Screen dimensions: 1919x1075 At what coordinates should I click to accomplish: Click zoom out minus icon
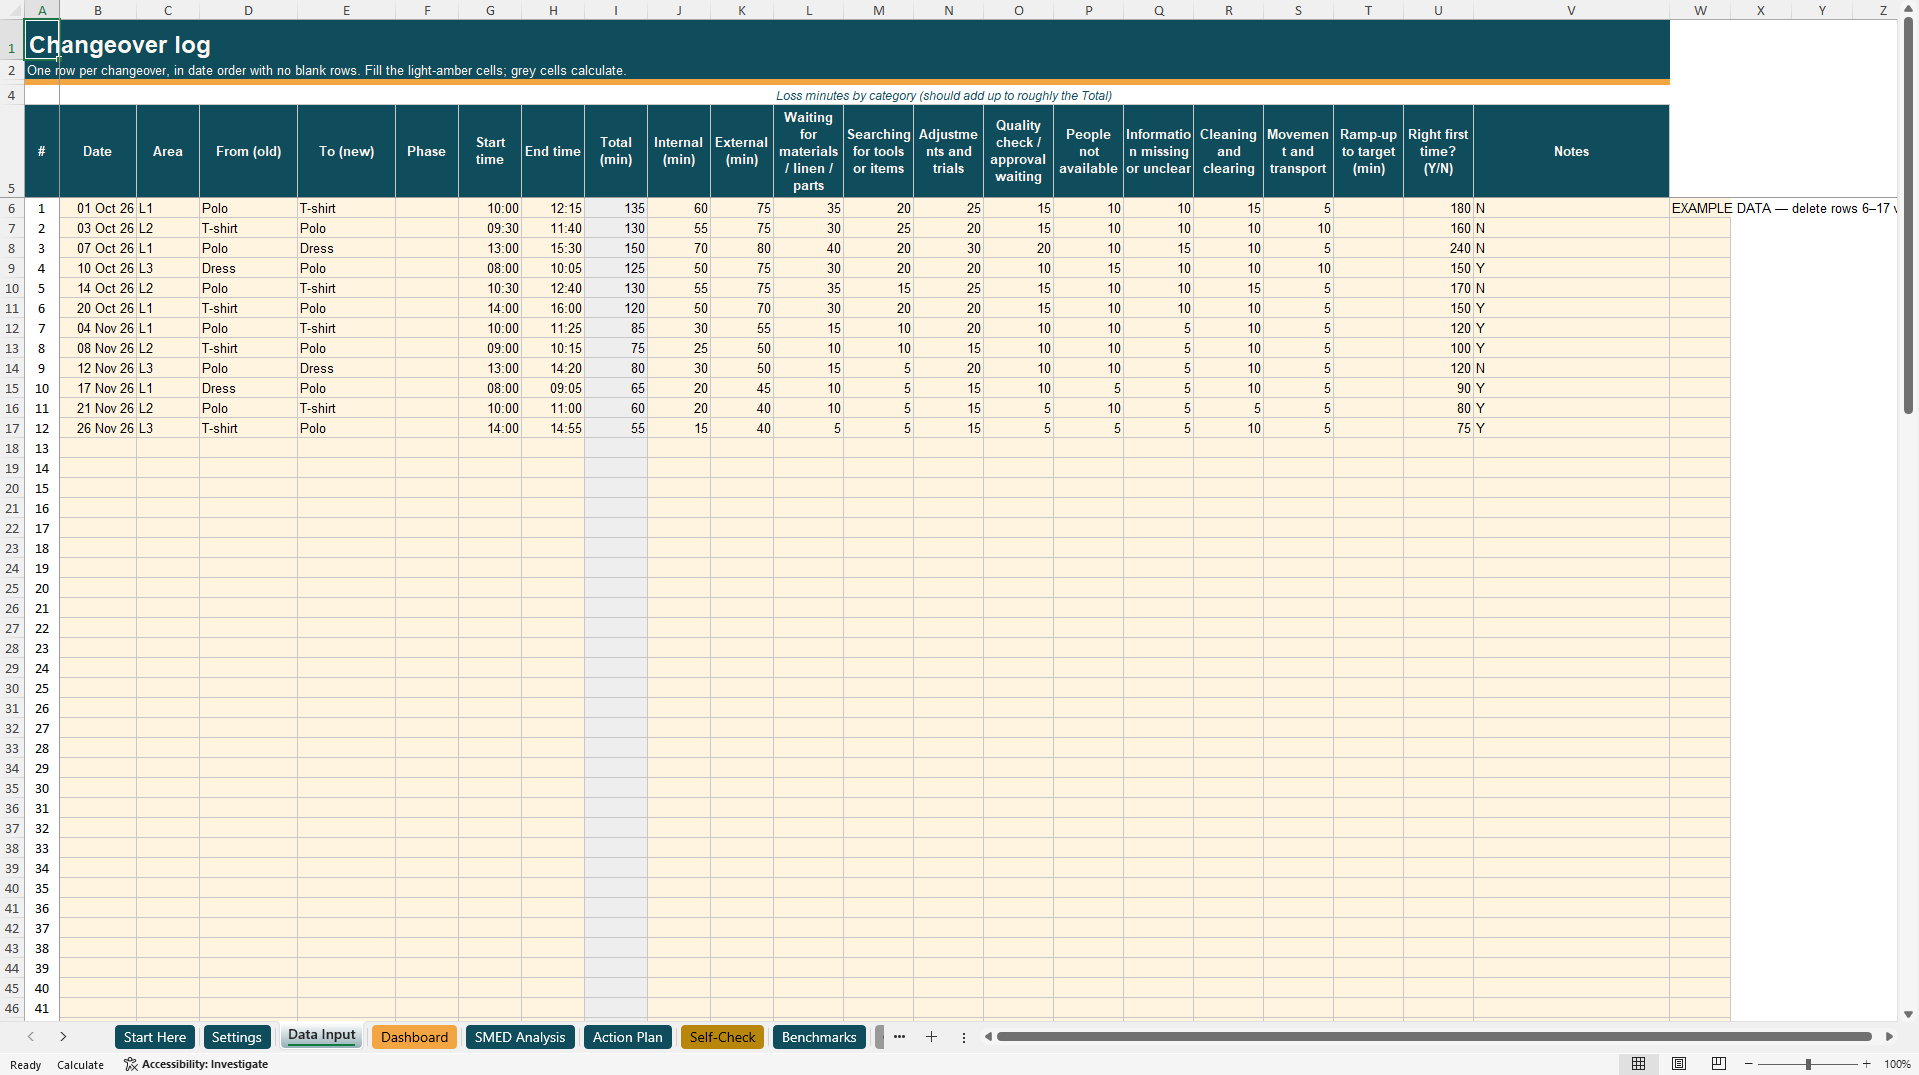point(1749,1064)
